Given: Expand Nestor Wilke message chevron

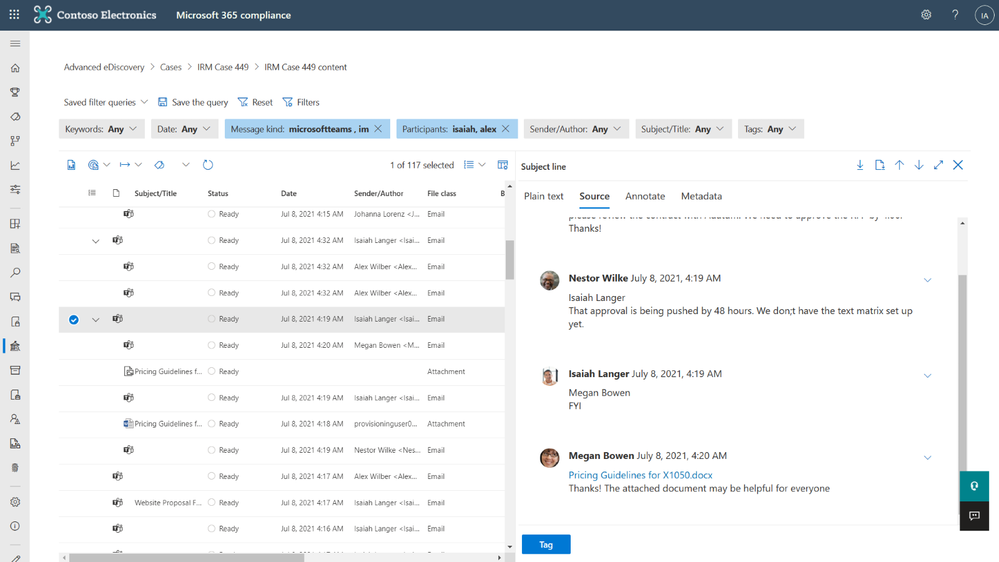Looking at the screenshot, I should 928,280.
